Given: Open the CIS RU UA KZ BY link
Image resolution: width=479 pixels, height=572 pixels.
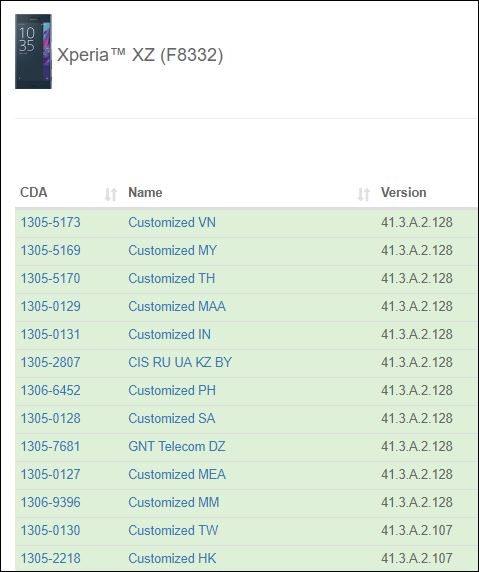Looking at the screenshot, I should [180, 362].
